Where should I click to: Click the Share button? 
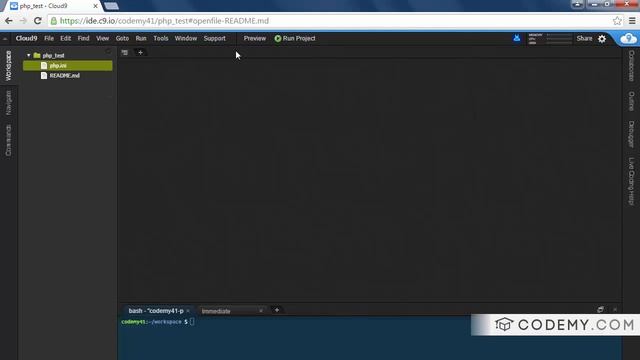click(x=584, y=38)
